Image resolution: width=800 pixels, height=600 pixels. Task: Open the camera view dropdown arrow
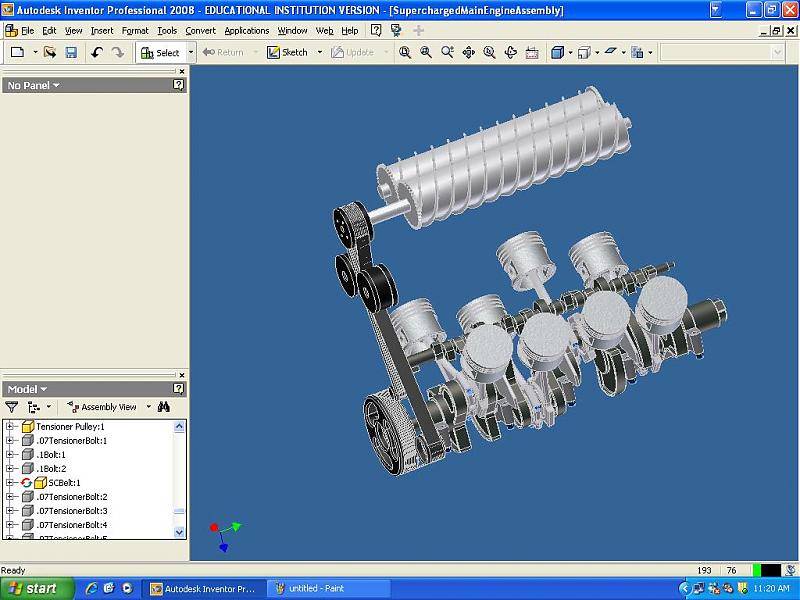597,52
